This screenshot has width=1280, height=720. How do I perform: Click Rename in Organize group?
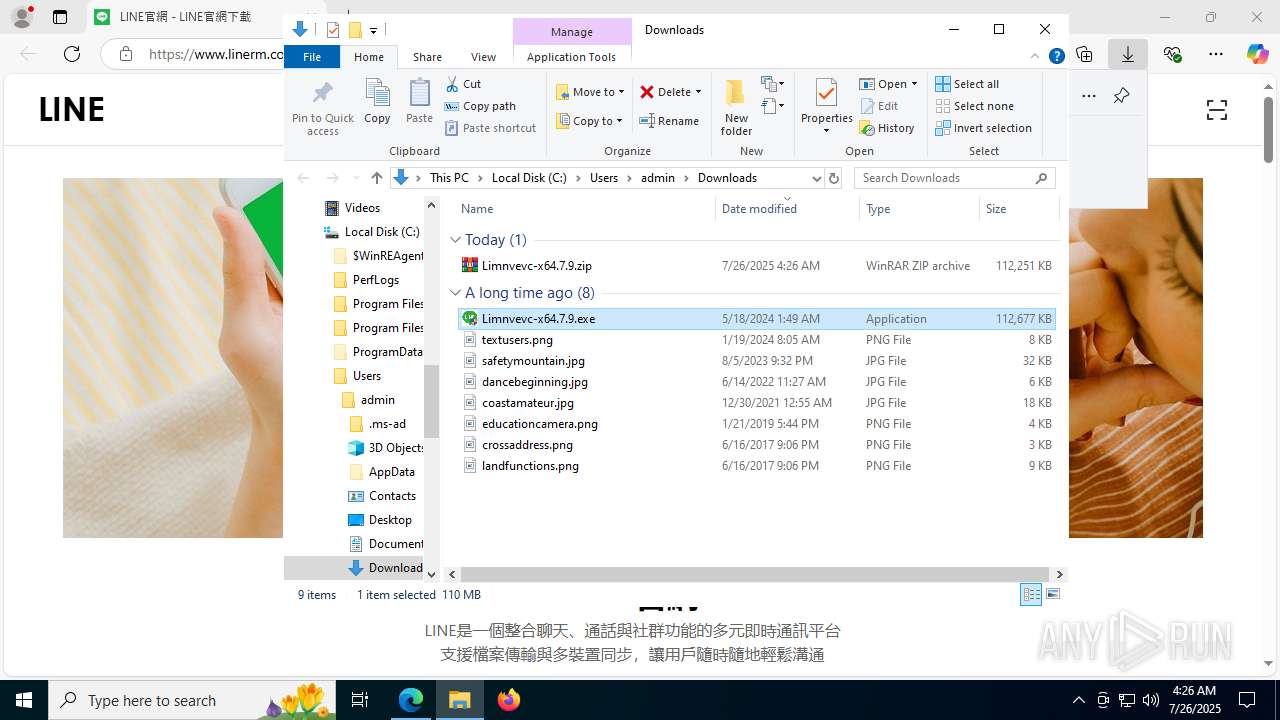tap(669, 121)
